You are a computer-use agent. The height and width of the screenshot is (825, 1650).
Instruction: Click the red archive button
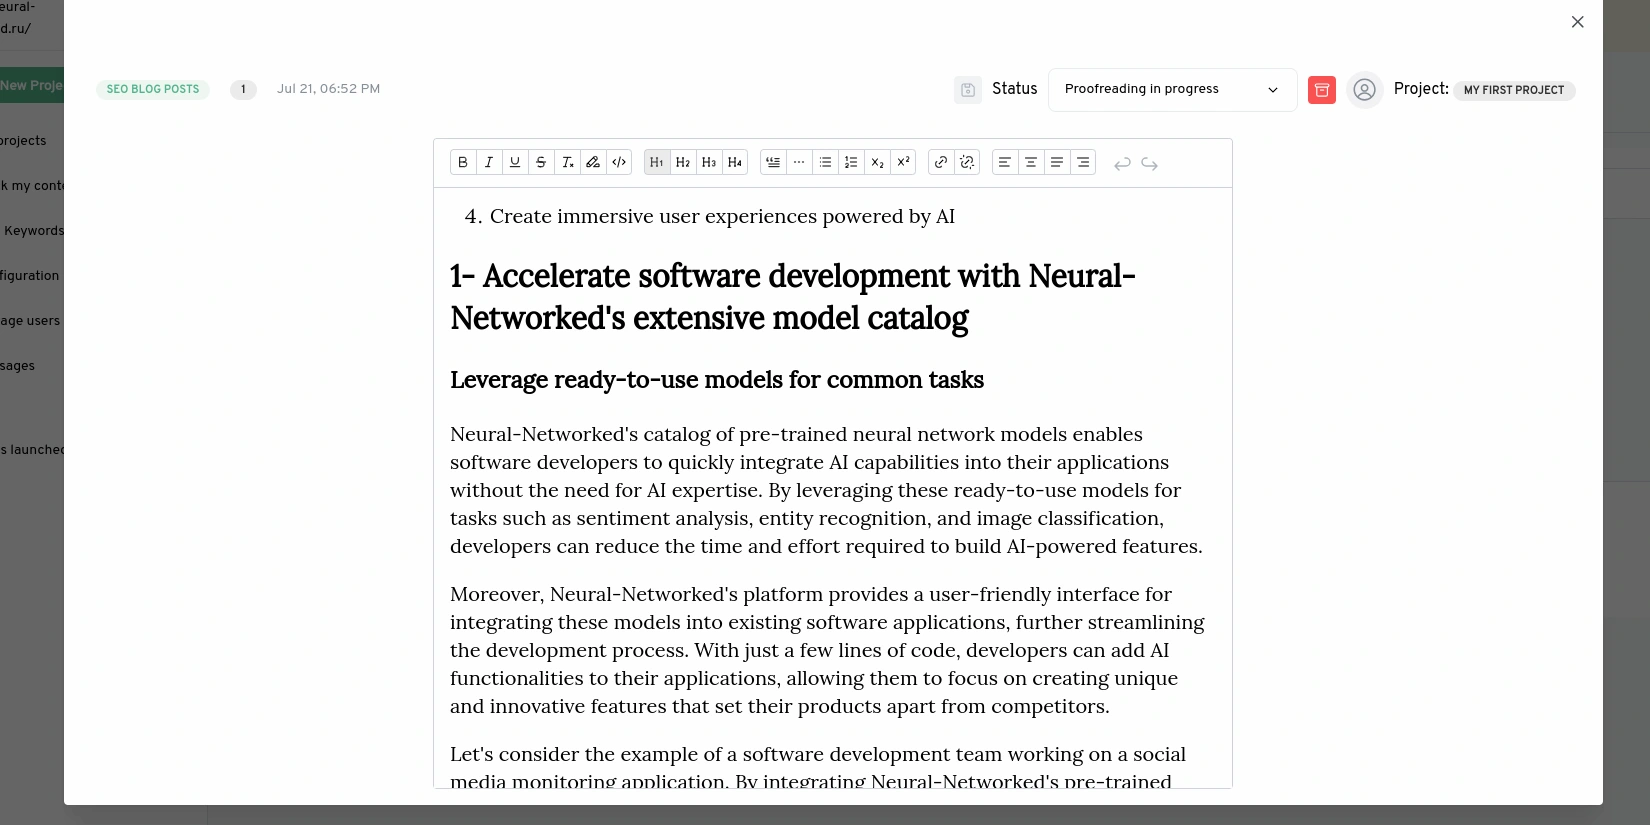pos(1321,90)
